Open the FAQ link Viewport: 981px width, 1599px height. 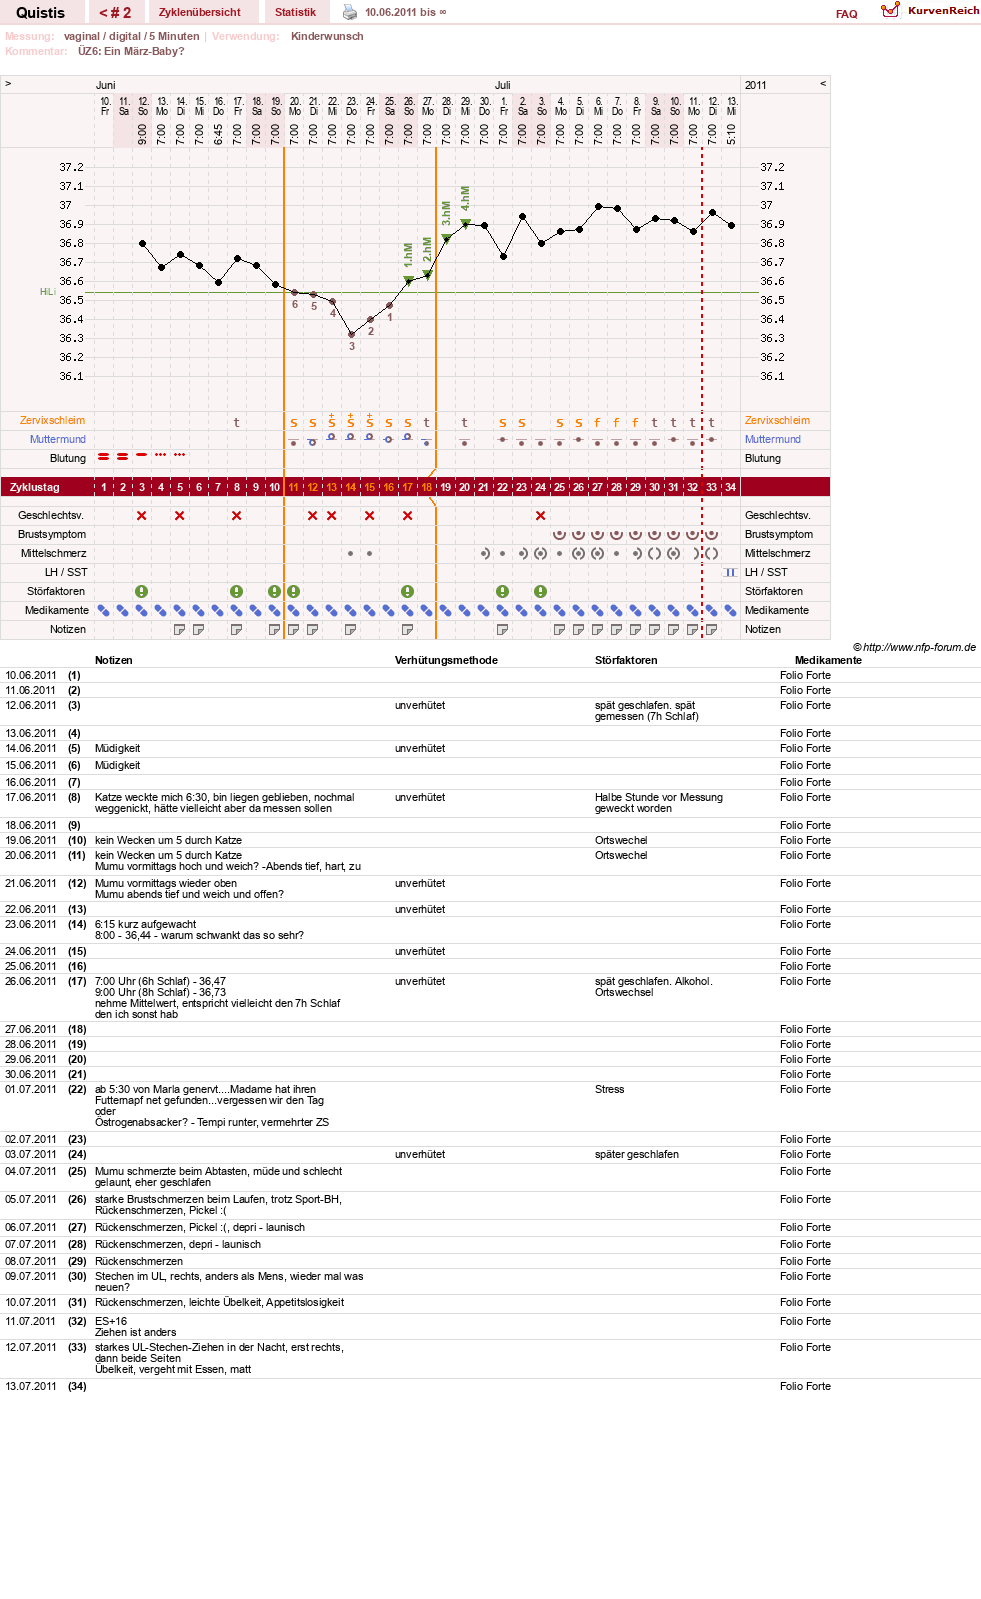pos(847,14)
